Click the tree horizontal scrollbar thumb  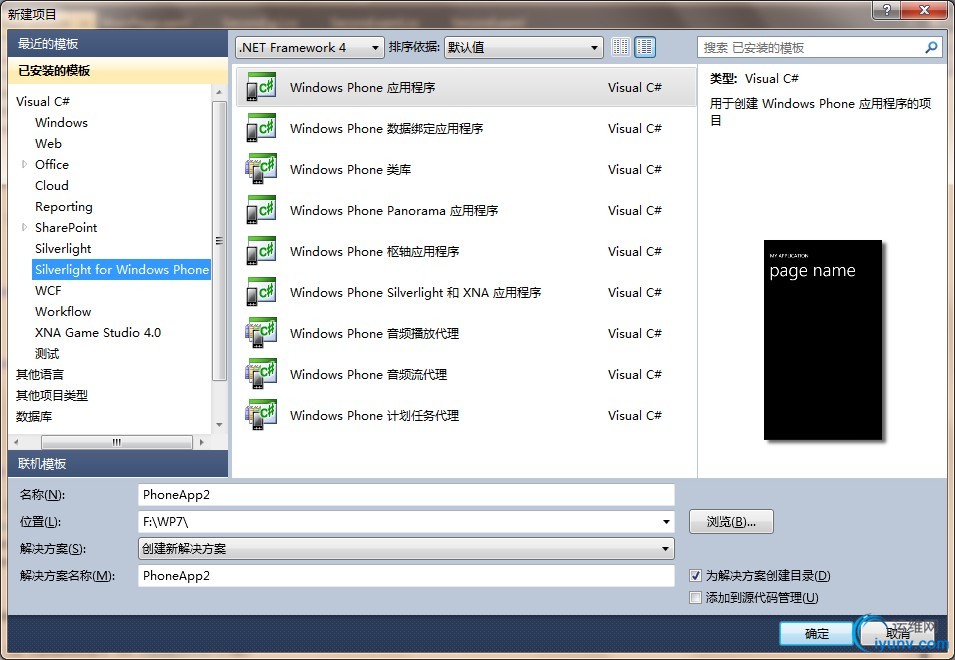(x=117, y=442)
